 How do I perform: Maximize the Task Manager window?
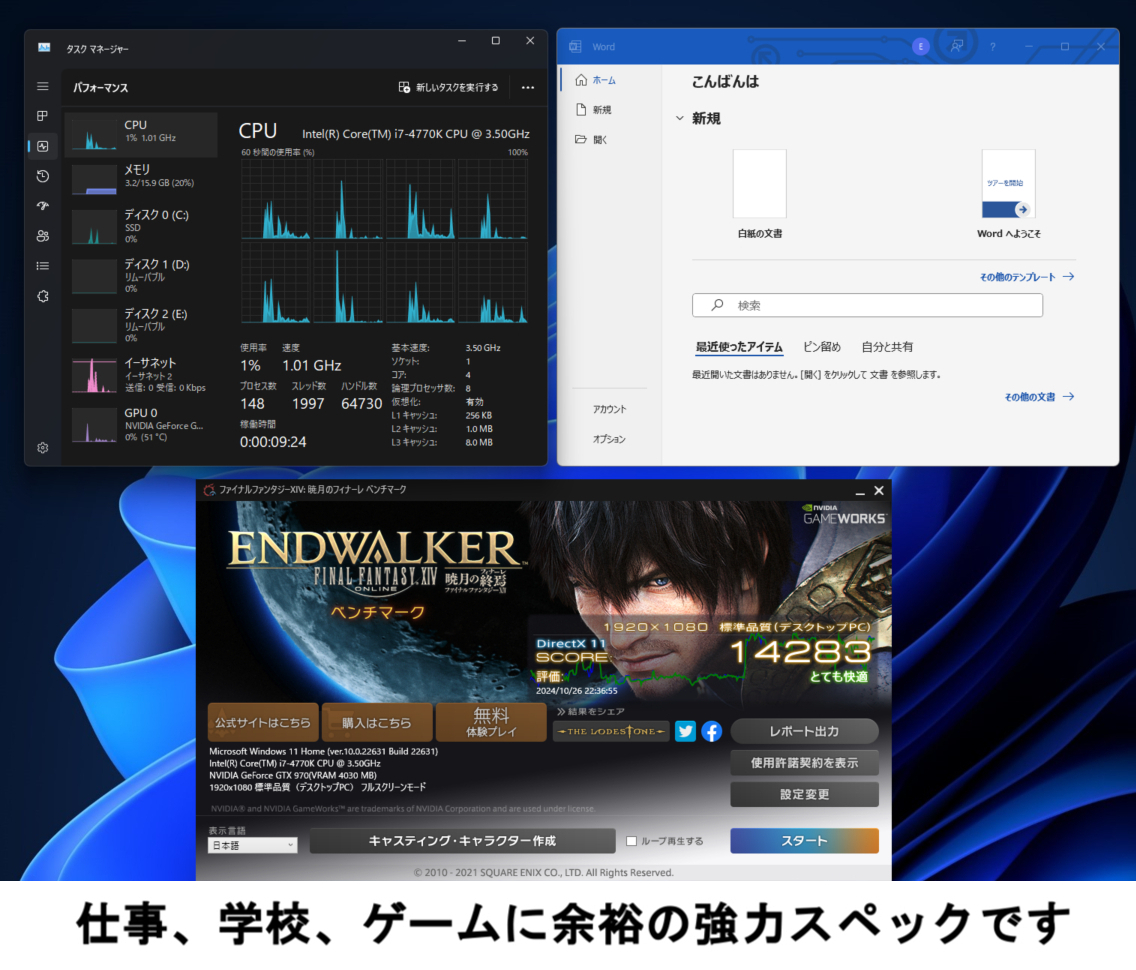(496, 41)
